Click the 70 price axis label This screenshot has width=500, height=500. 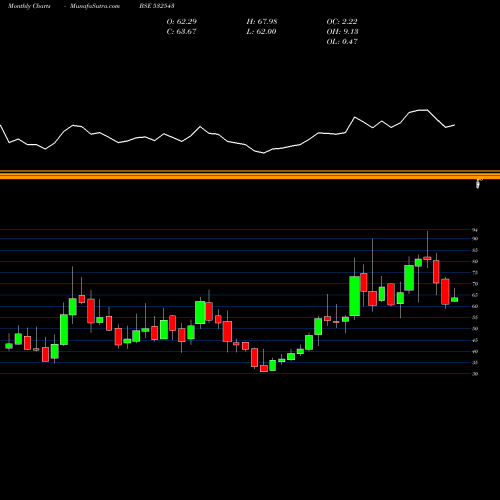(475, 284)
